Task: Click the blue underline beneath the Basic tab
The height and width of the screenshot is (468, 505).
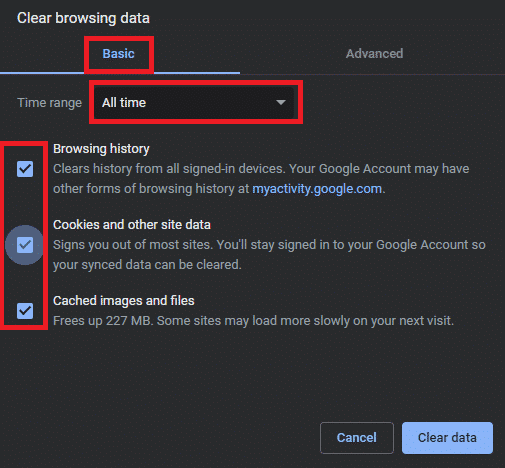Action: point(120,73)
